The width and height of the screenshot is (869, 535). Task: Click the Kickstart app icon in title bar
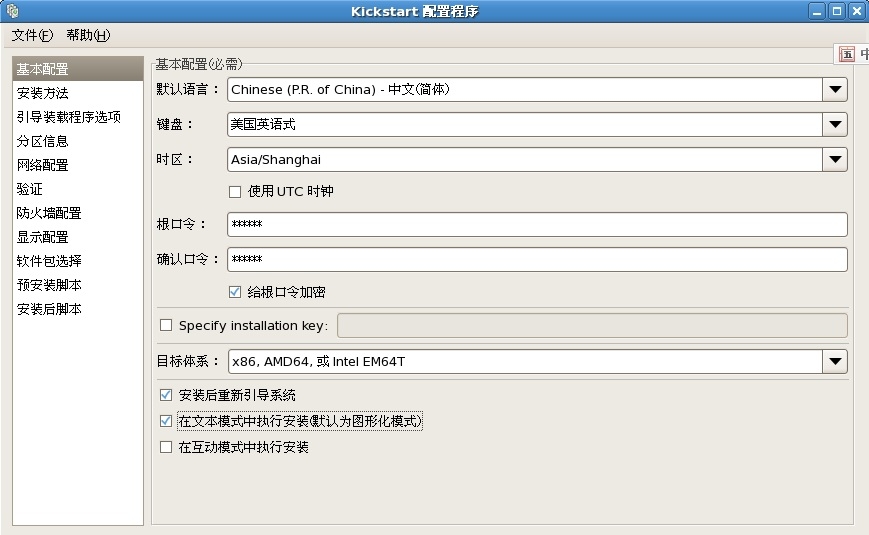12,11
